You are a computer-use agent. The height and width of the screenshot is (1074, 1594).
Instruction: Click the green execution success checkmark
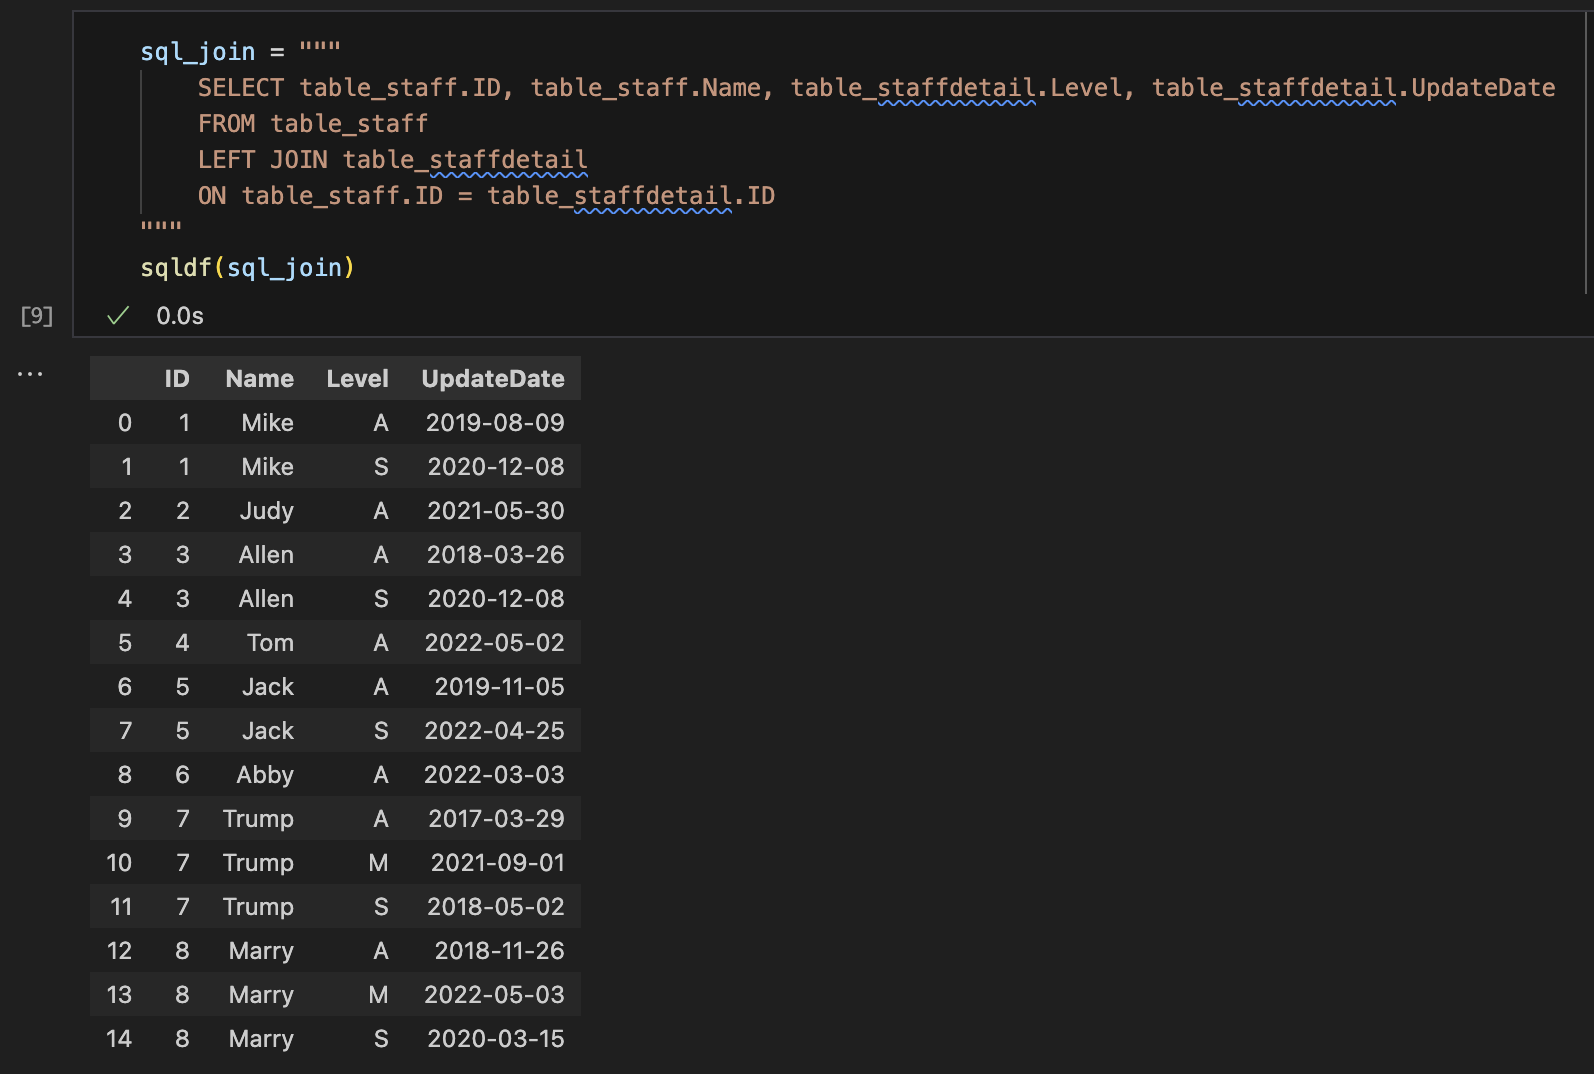click(x=118, y=316)
